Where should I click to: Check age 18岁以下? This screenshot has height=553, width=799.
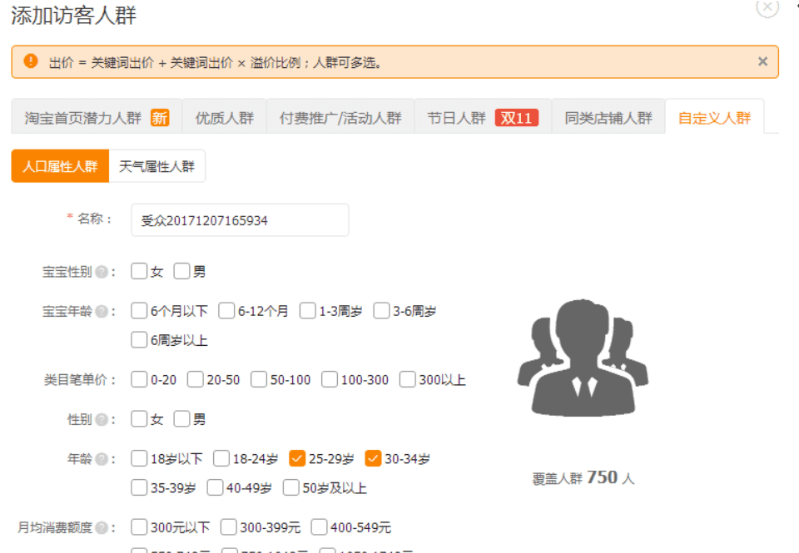139,458
